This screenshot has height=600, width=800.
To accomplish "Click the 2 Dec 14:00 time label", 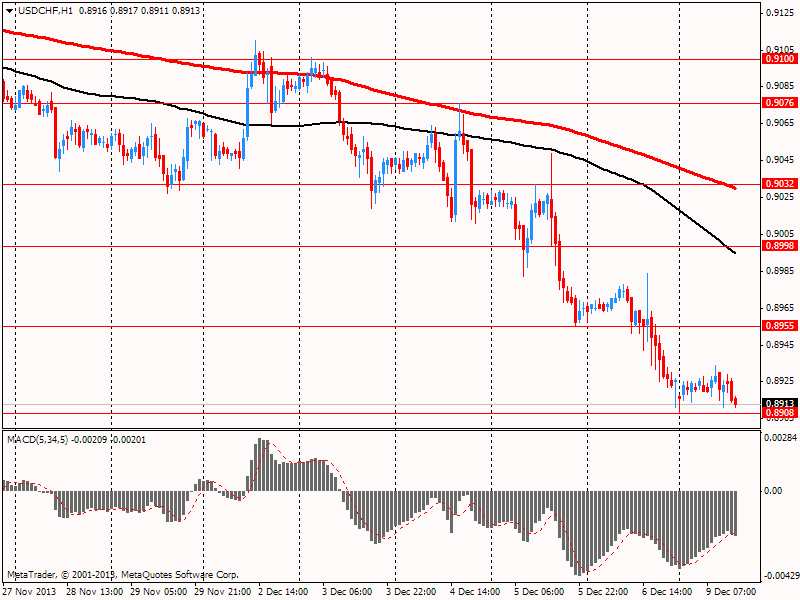I will tap(284, 592).
